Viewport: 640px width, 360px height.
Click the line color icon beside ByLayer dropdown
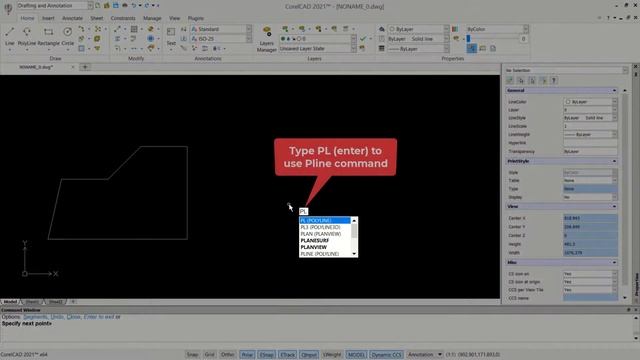(x=382, y=29)
